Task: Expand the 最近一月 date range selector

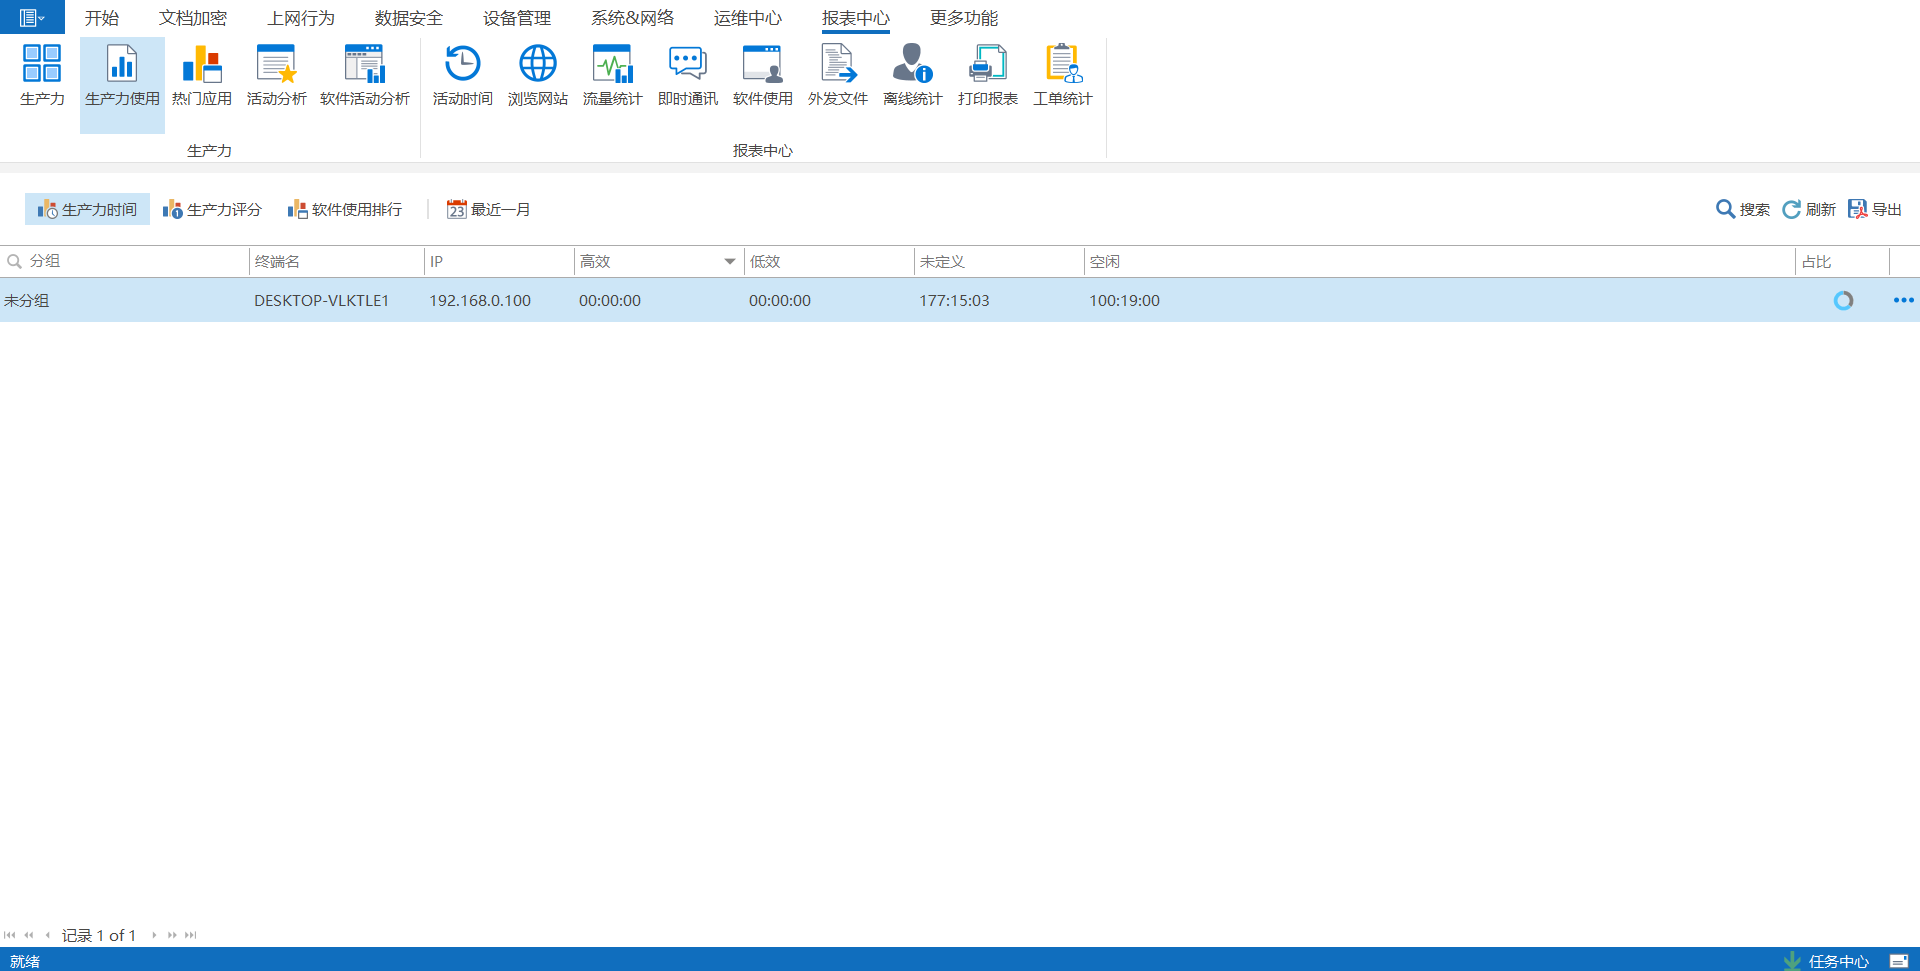Action: click(x=489, y=209)
